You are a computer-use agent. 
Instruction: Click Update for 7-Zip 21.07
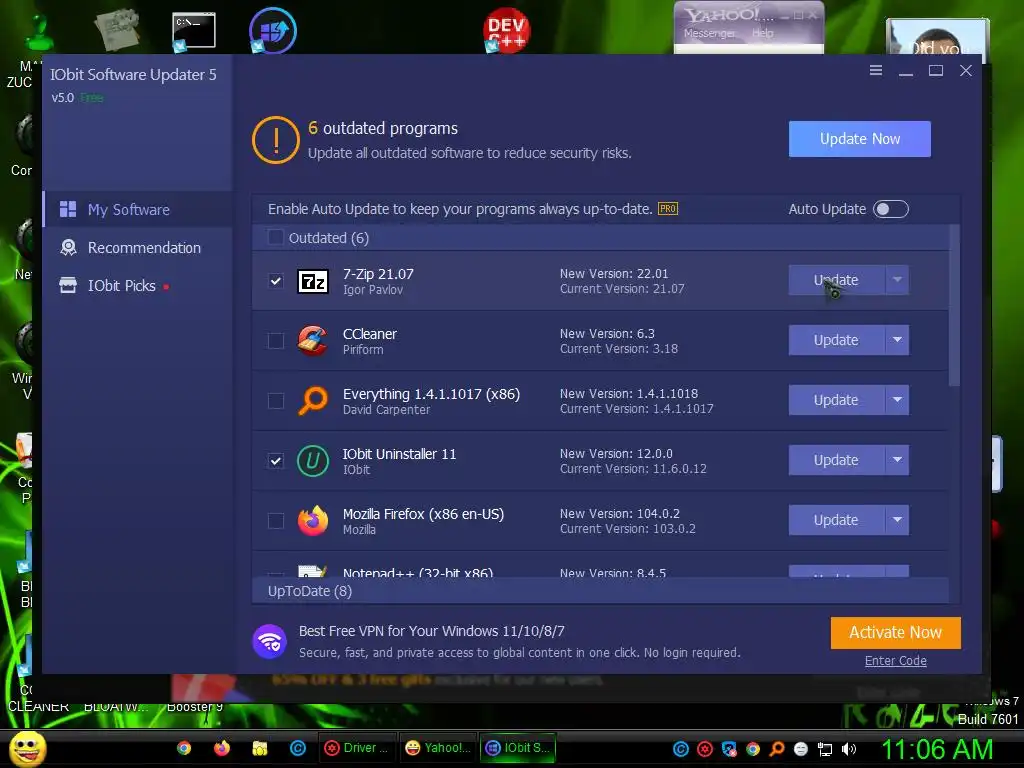[837, 280]
